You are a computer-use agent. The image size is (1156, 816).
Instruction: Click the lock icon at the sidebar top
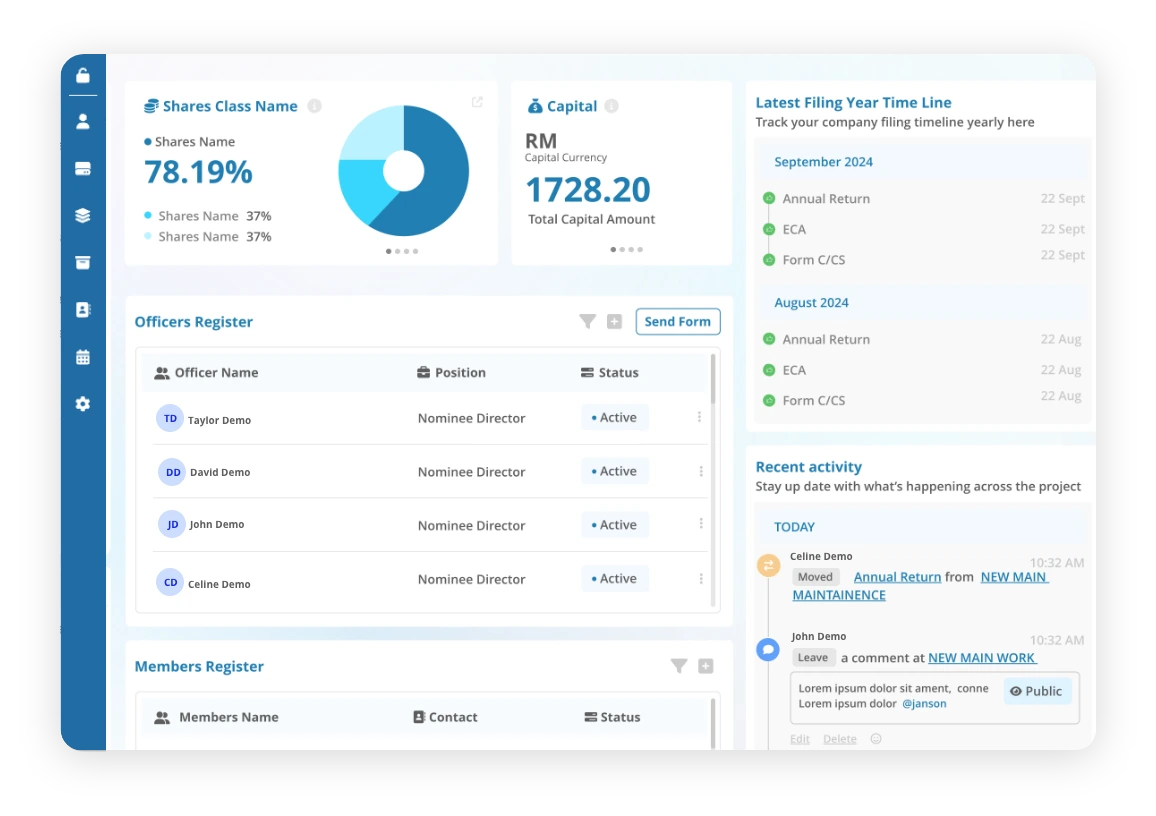[x=83, y=74]
